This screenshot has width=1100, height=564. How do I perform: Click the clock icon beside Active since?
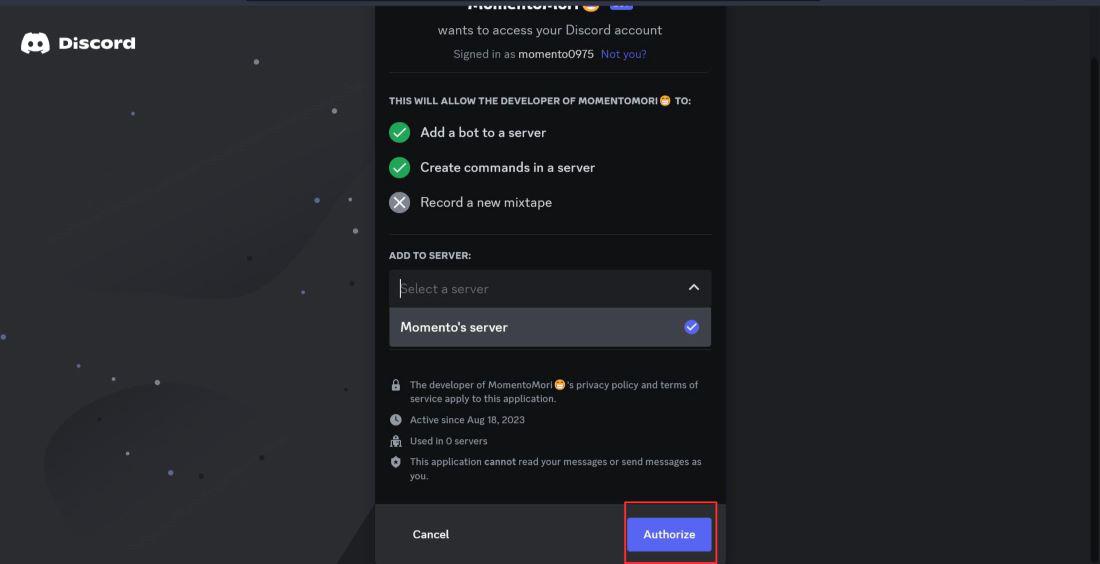(396, 420)
